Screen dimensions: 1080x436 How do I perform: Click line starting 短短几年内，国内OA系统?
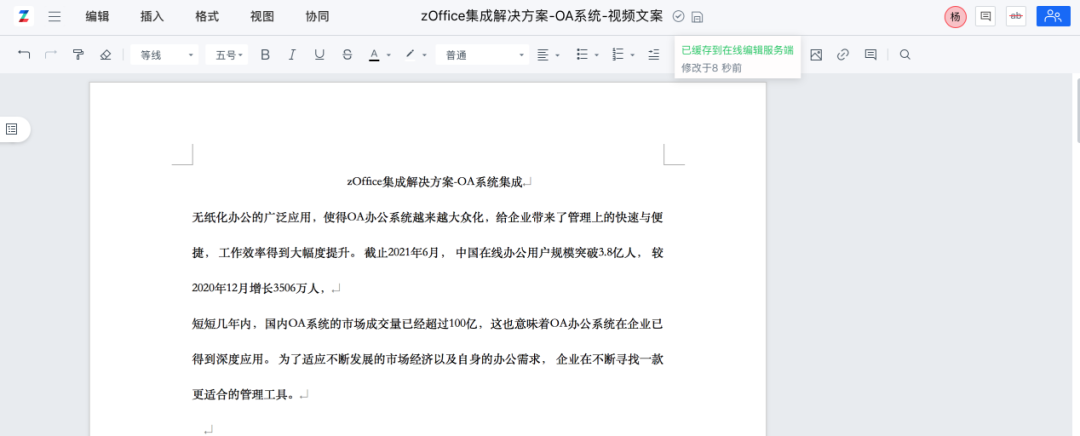[x=428, y=324]
